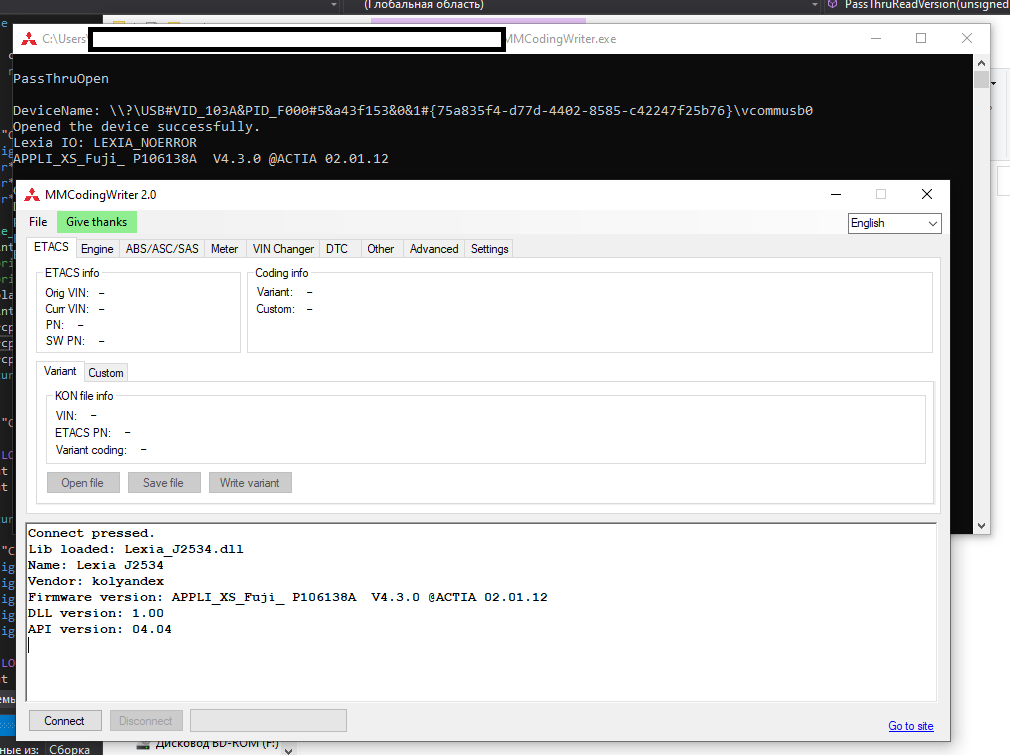This screenshot has width=1010, height=755.
Task: Close the MMCodingWriter 2.0 window
Action: pos(927,194)
